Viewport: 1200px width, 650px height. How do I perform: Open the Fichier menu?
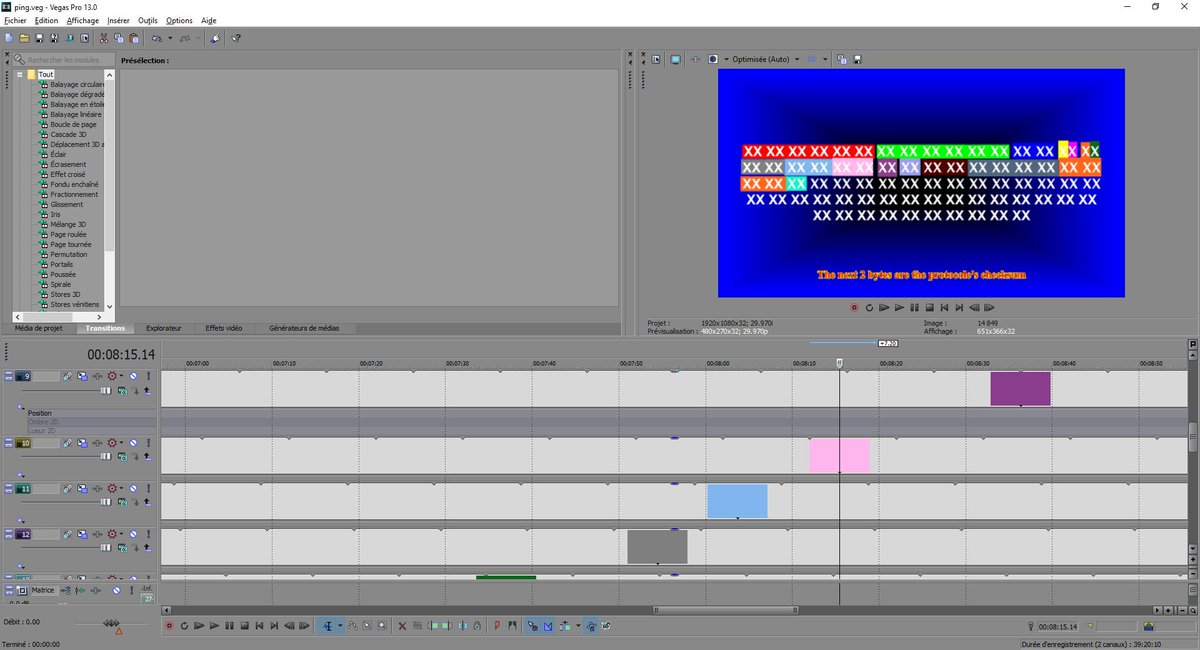[15, 20]
